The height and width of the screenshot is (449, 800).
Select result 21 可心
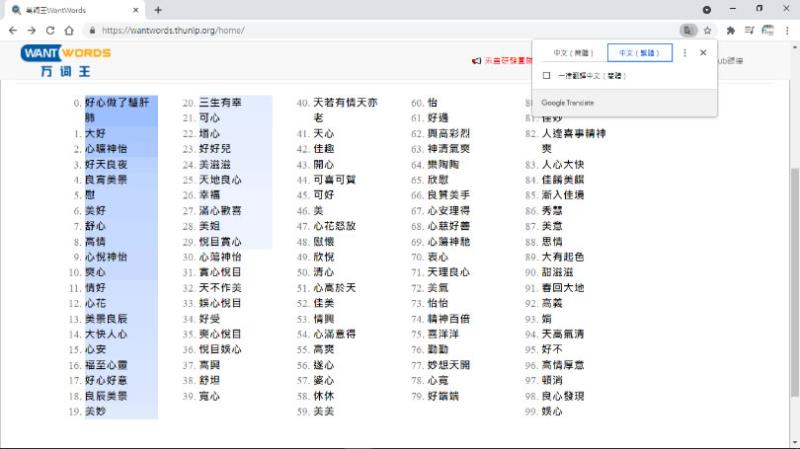(x=209, y=118)
